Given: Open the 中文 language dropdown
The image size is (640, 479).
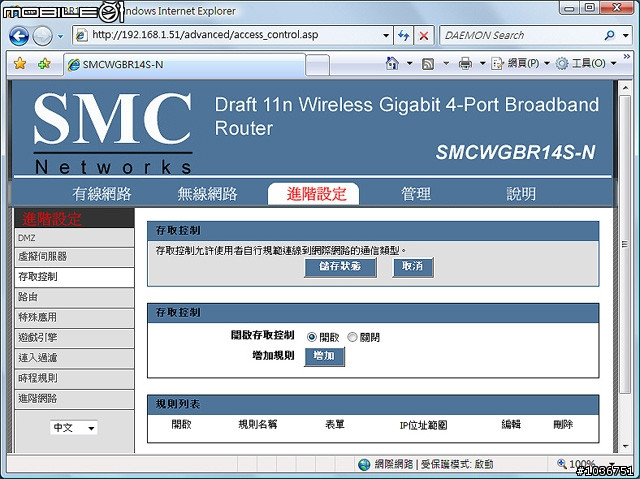Looking at the screenshot, I should coord(74,428).
